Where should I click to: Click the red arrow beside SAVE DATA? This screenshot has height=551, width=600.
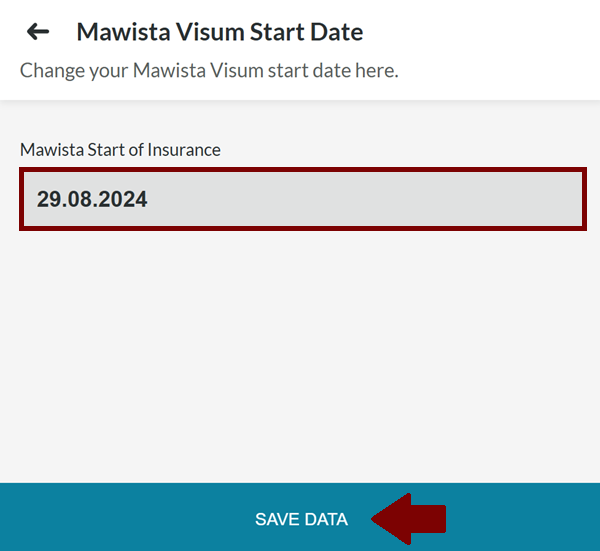(409, 519)
